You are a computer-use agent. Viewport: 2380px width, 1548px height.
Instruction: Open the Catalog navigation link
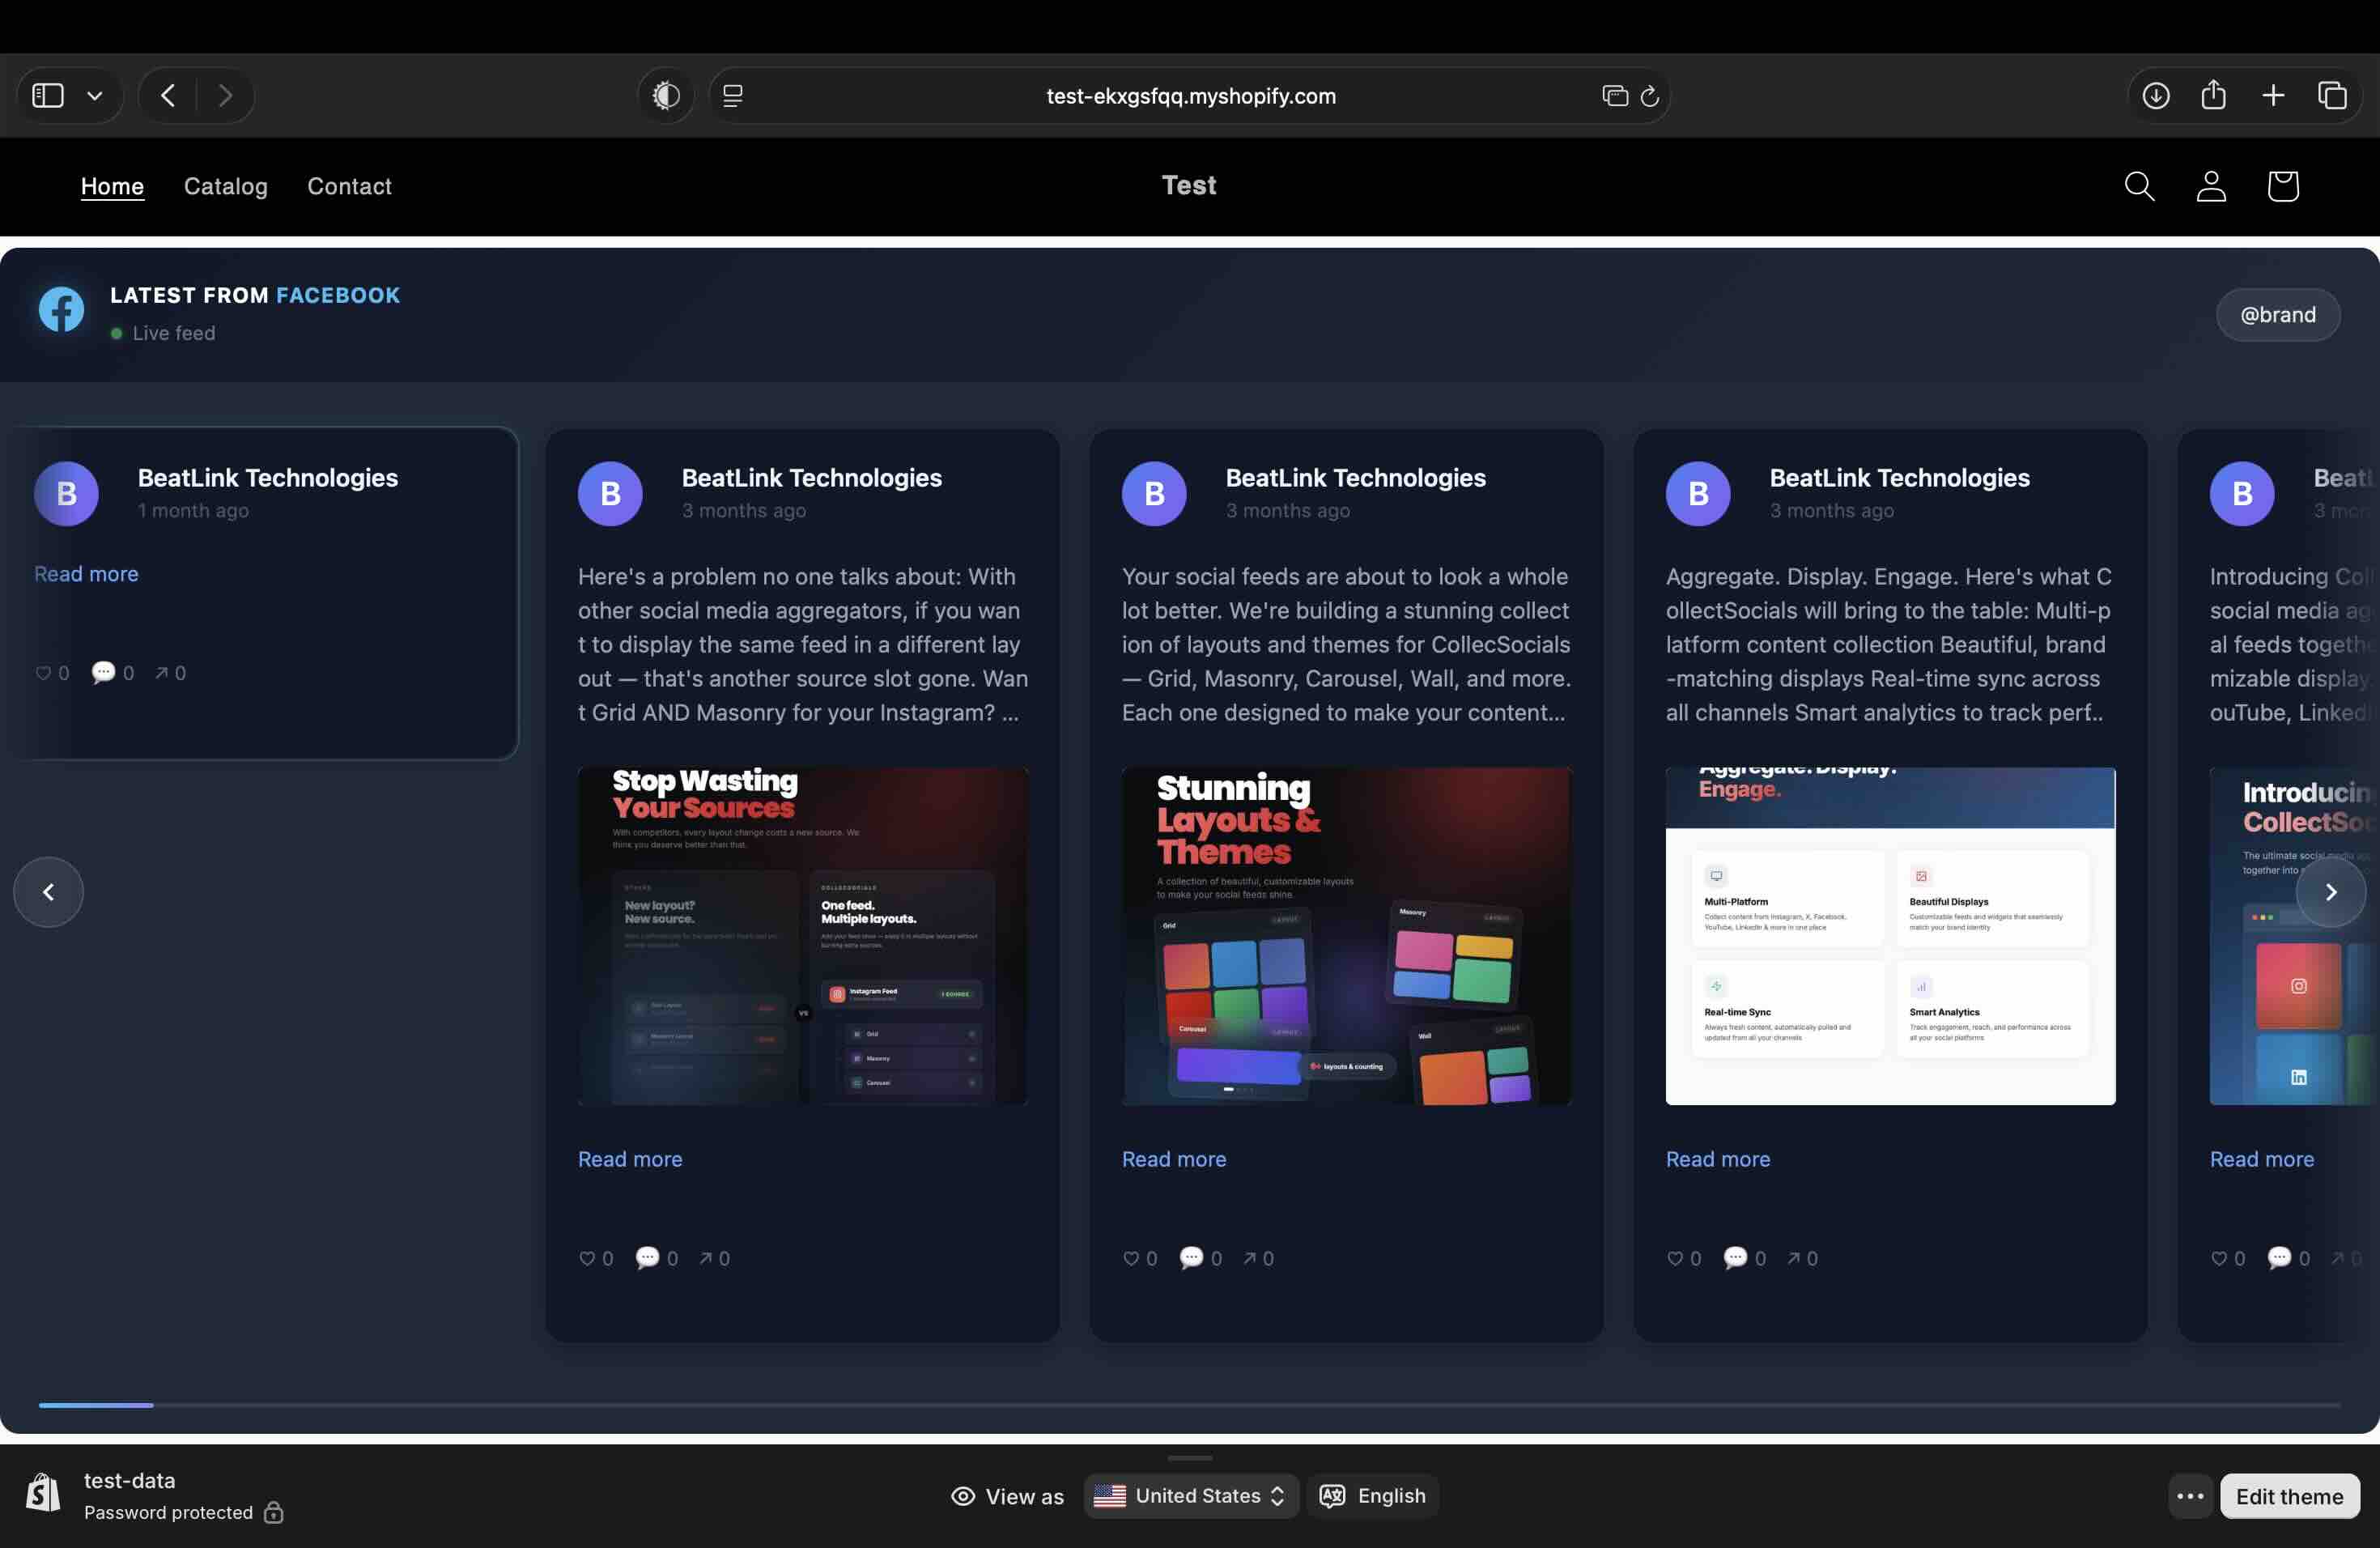226,186
